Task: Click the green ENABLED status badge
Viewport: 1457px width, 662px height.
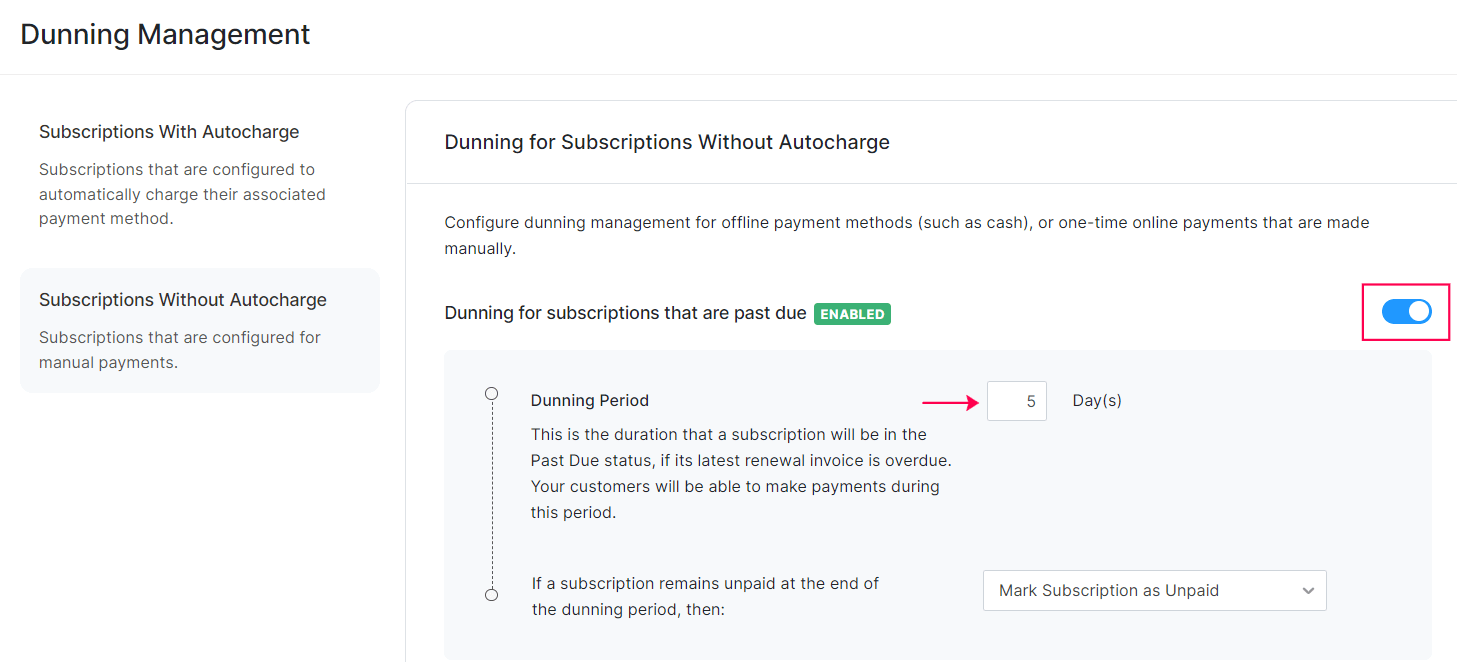Action: click(x=852, y=313)
